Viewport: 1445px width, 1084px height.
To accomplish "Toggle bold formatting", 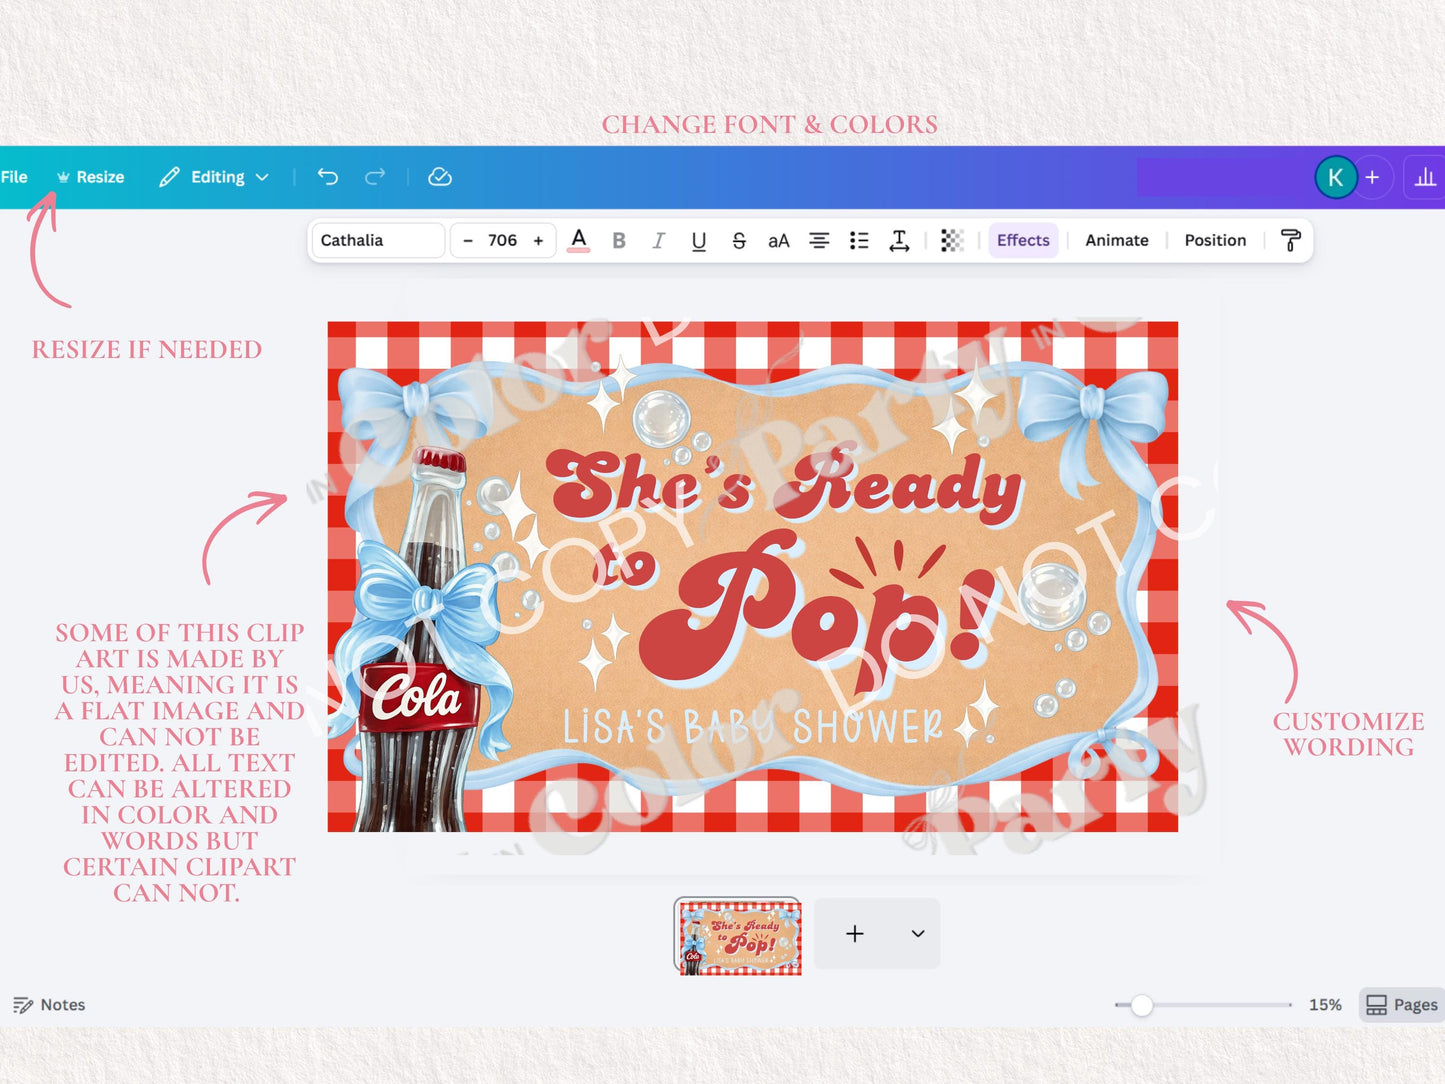I will [x=619, y=240].
